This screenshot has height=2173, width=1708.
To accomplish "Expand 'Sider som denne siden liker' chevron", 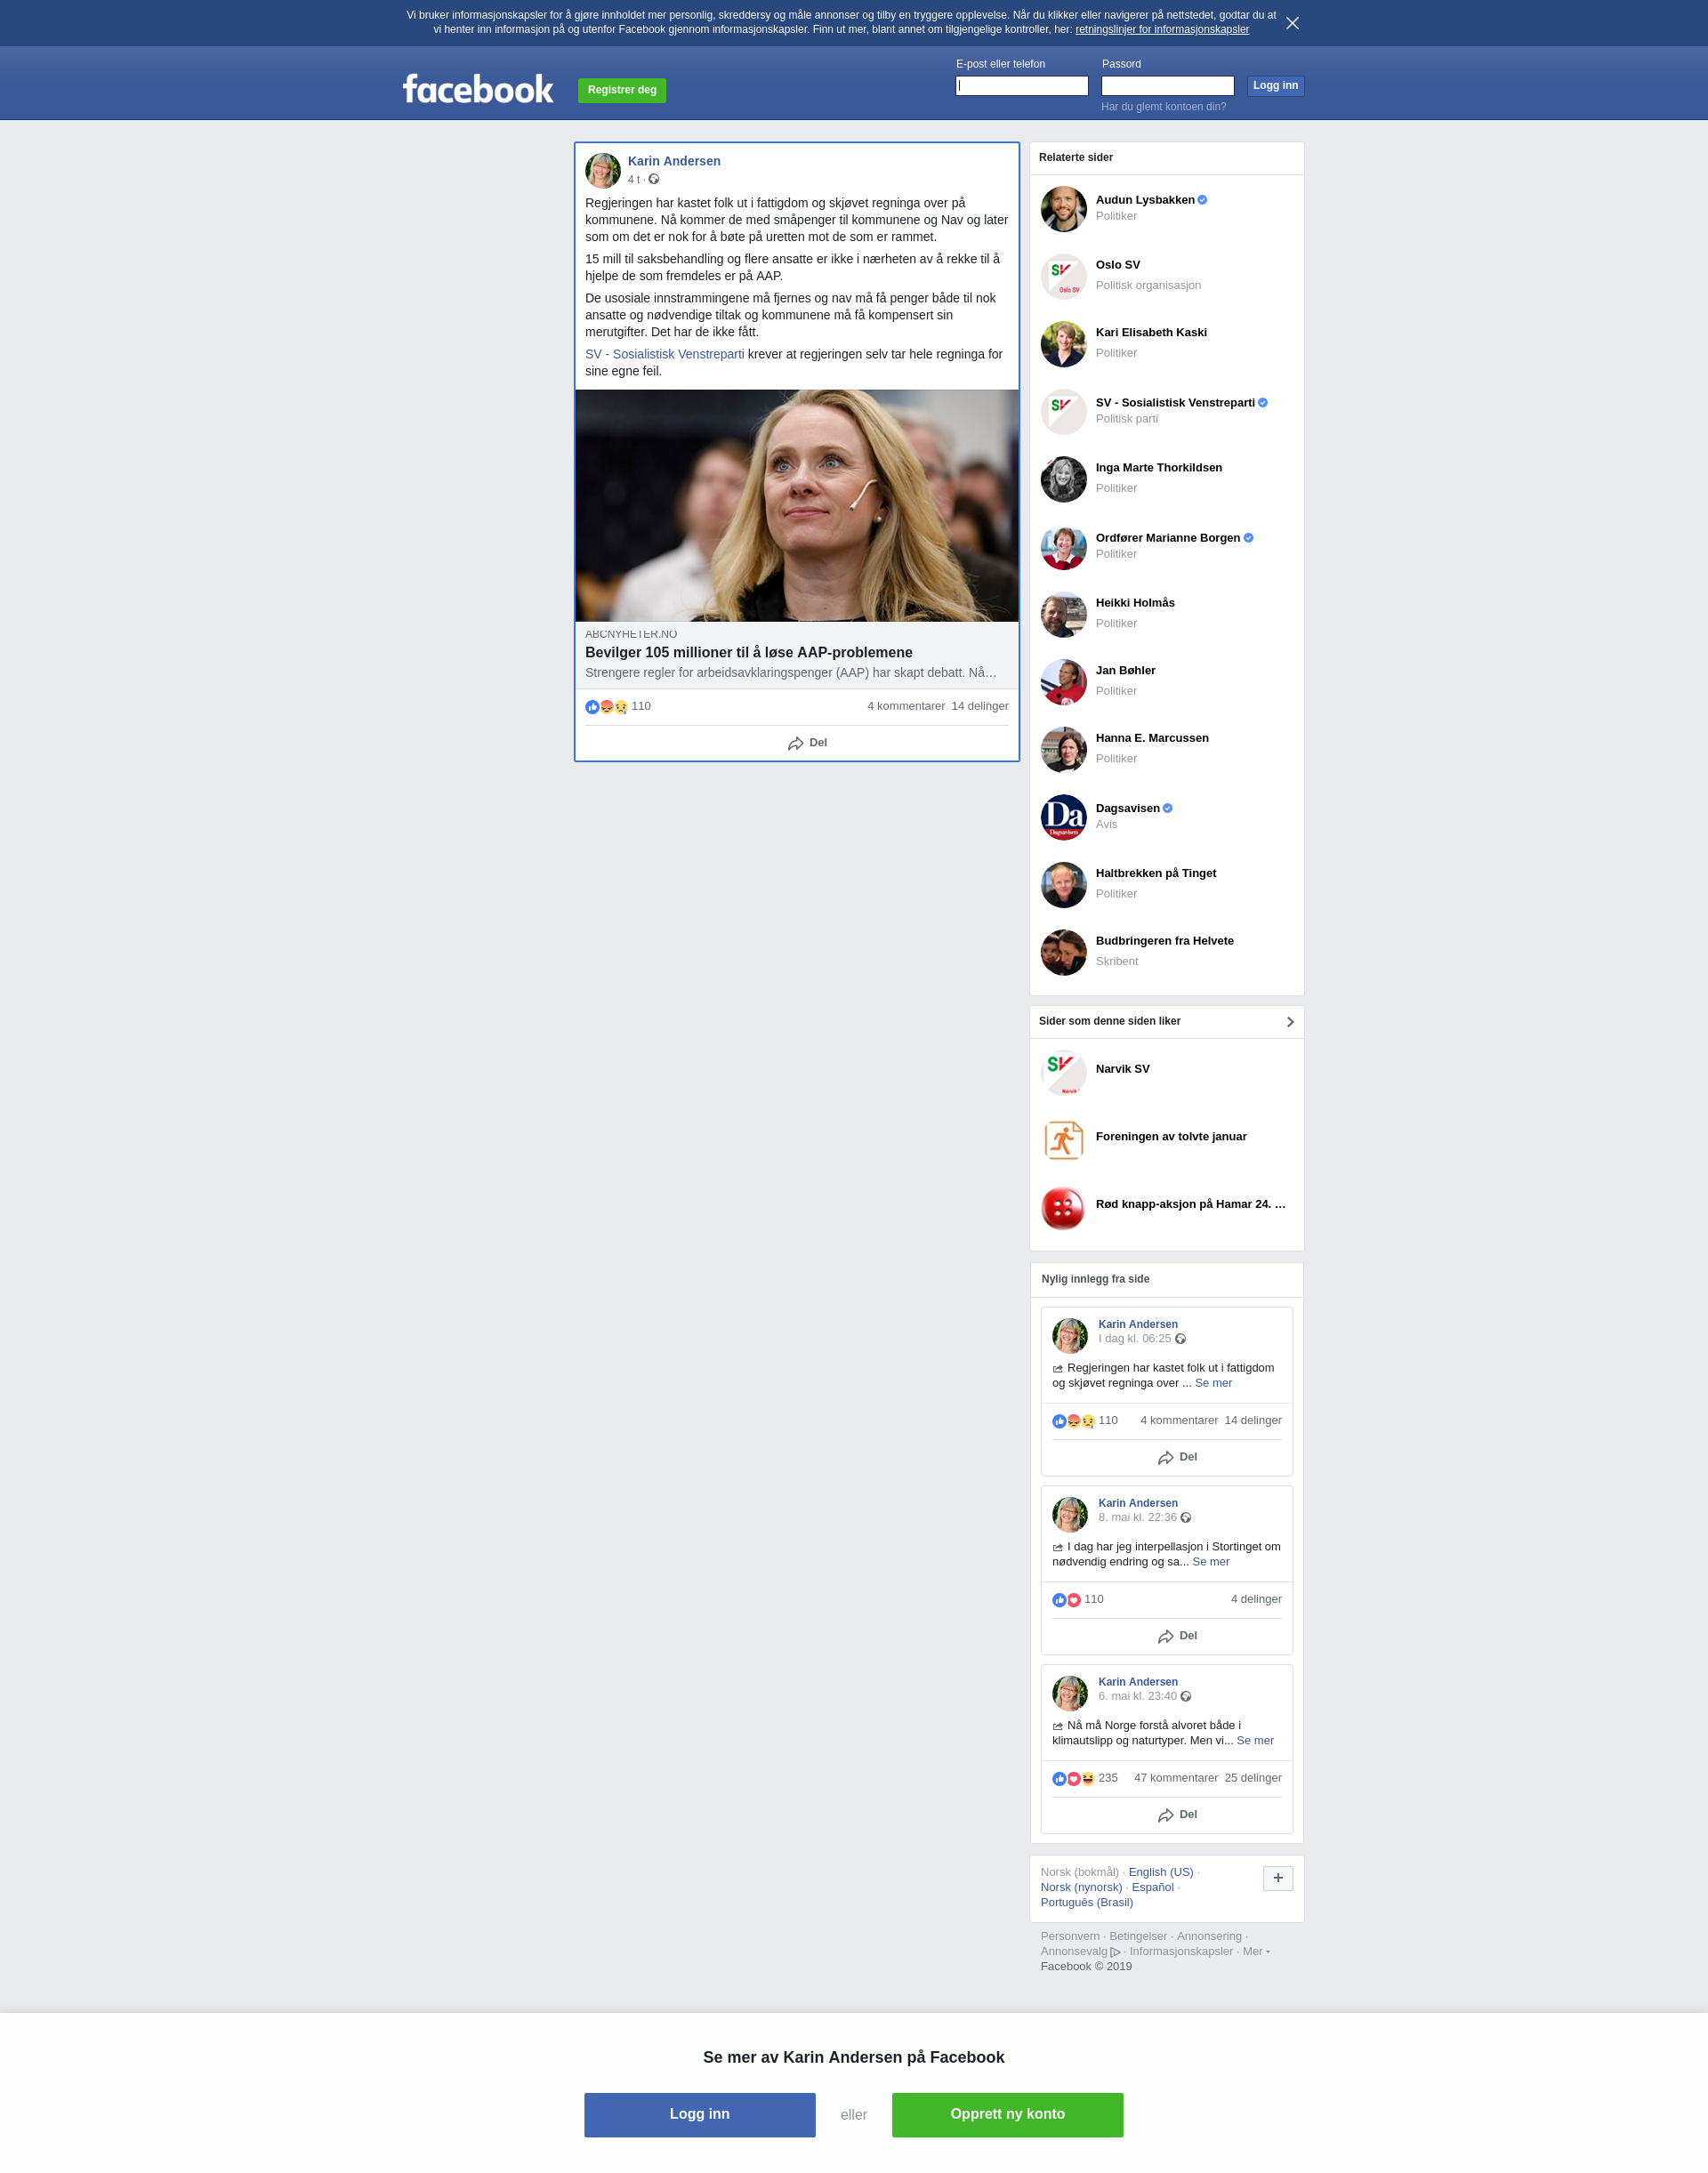I will [1289, 1022].
